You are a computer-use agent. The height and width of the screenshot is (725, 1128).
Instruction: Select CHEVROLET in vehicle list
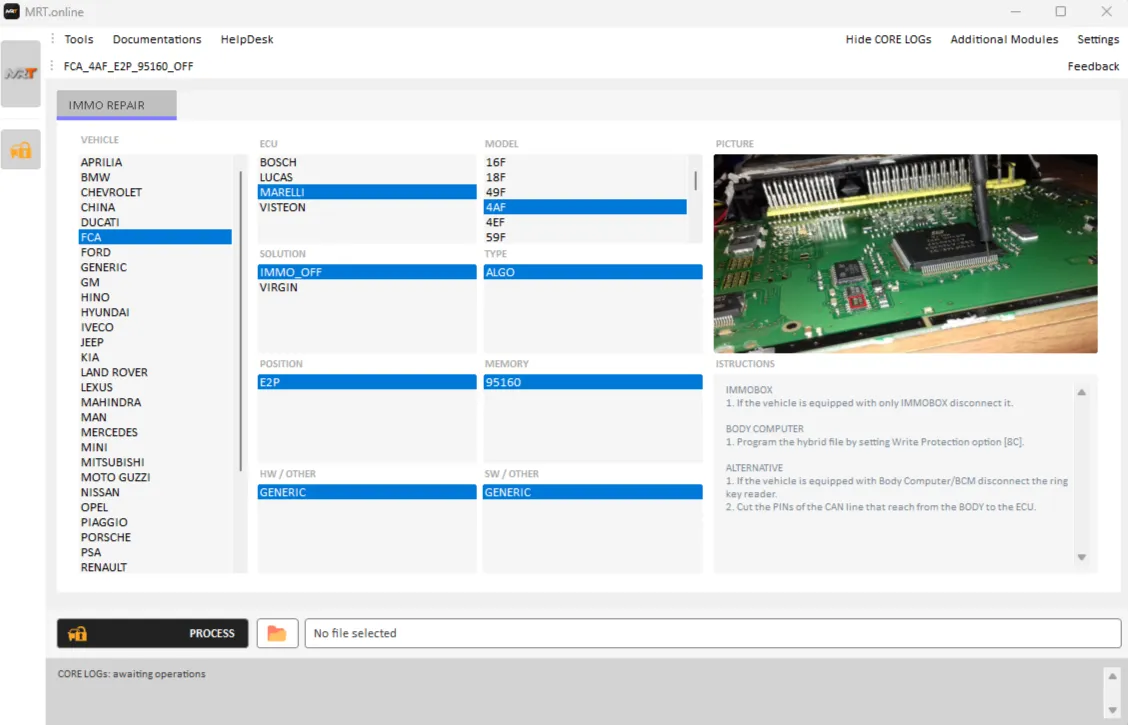click(155, 193)
